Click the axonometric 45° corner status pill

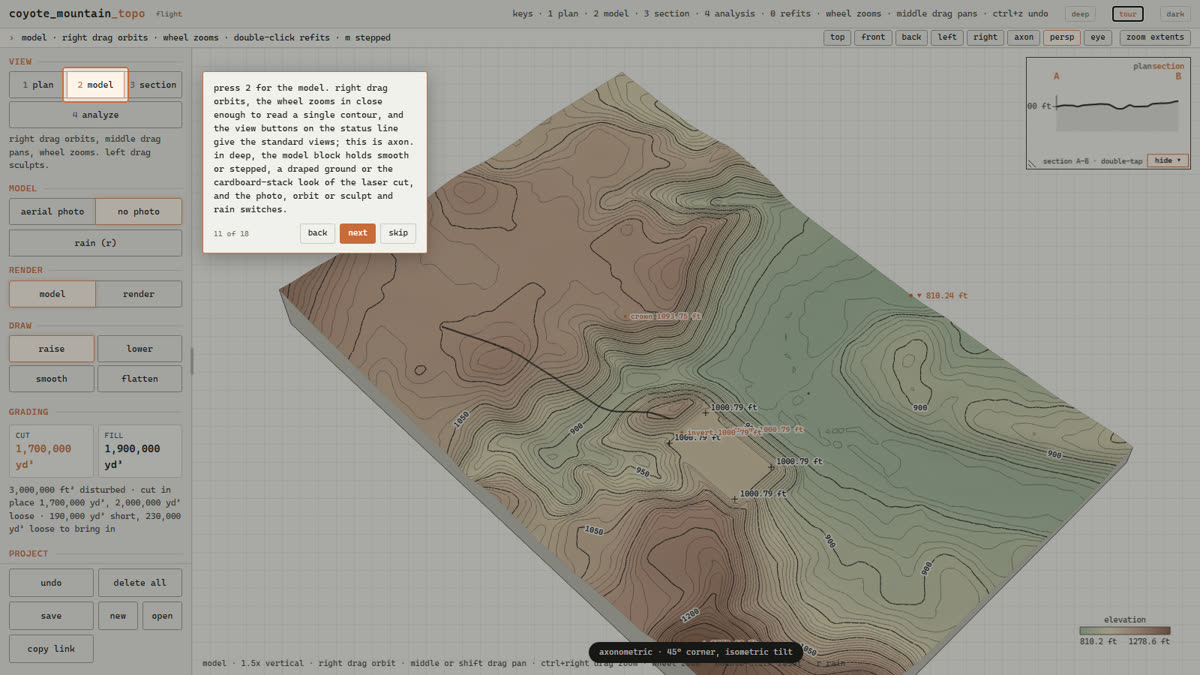click(x=695, y=652)
